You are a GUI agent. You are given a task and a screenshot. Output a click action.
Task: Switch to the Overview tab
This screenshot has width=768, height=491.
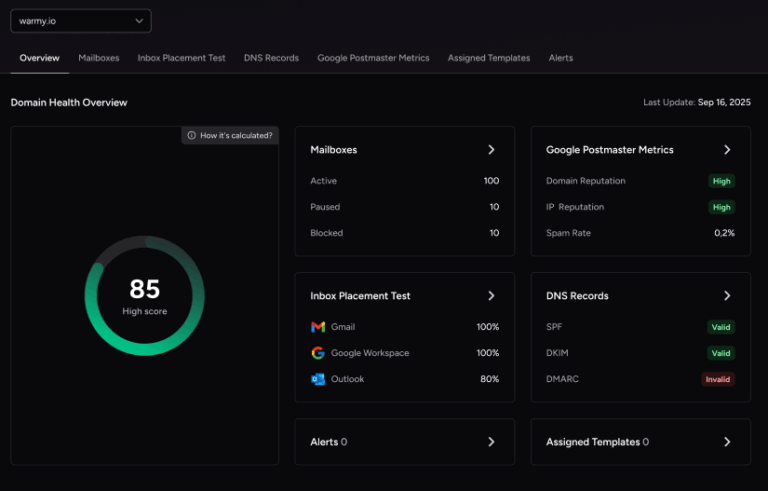[40, 58]
